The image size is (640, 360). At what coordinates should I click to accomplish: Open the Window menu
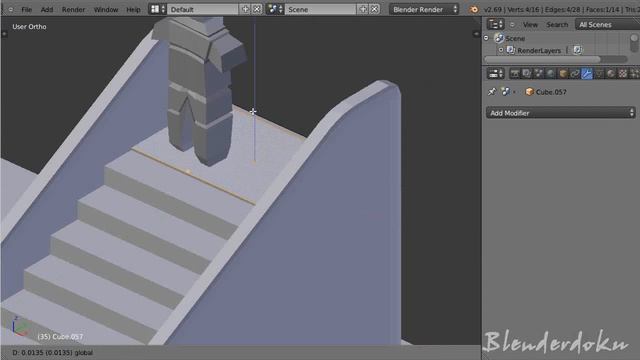click(x=106, y=9)
